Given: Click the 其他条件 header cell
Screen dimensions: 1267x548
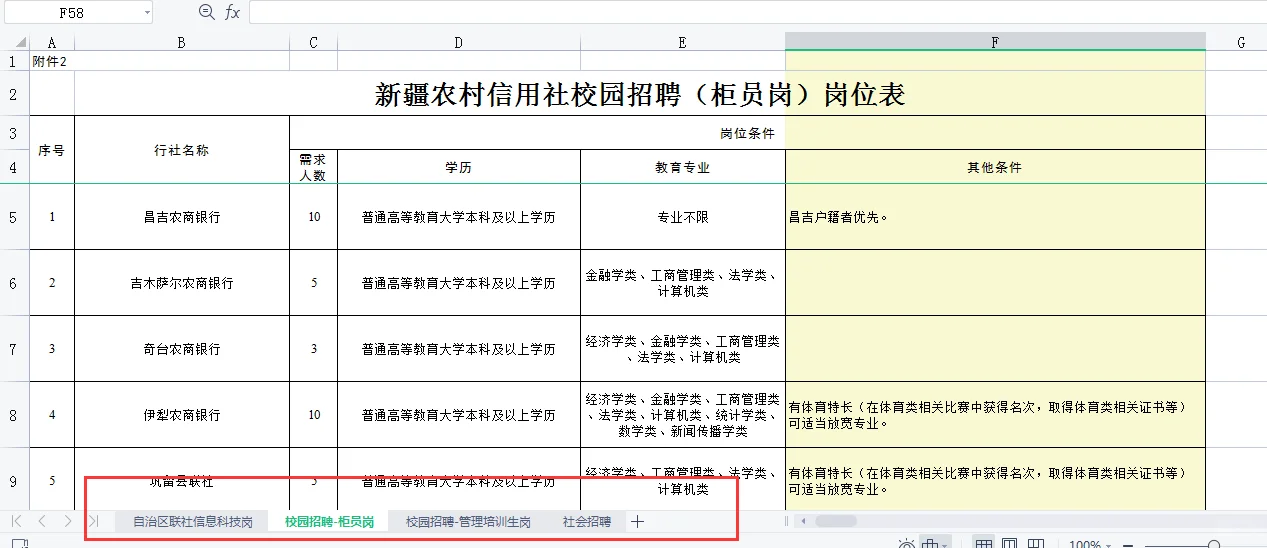Looking at the screenshot, I should pyautogui.click(x=995, y=167).
